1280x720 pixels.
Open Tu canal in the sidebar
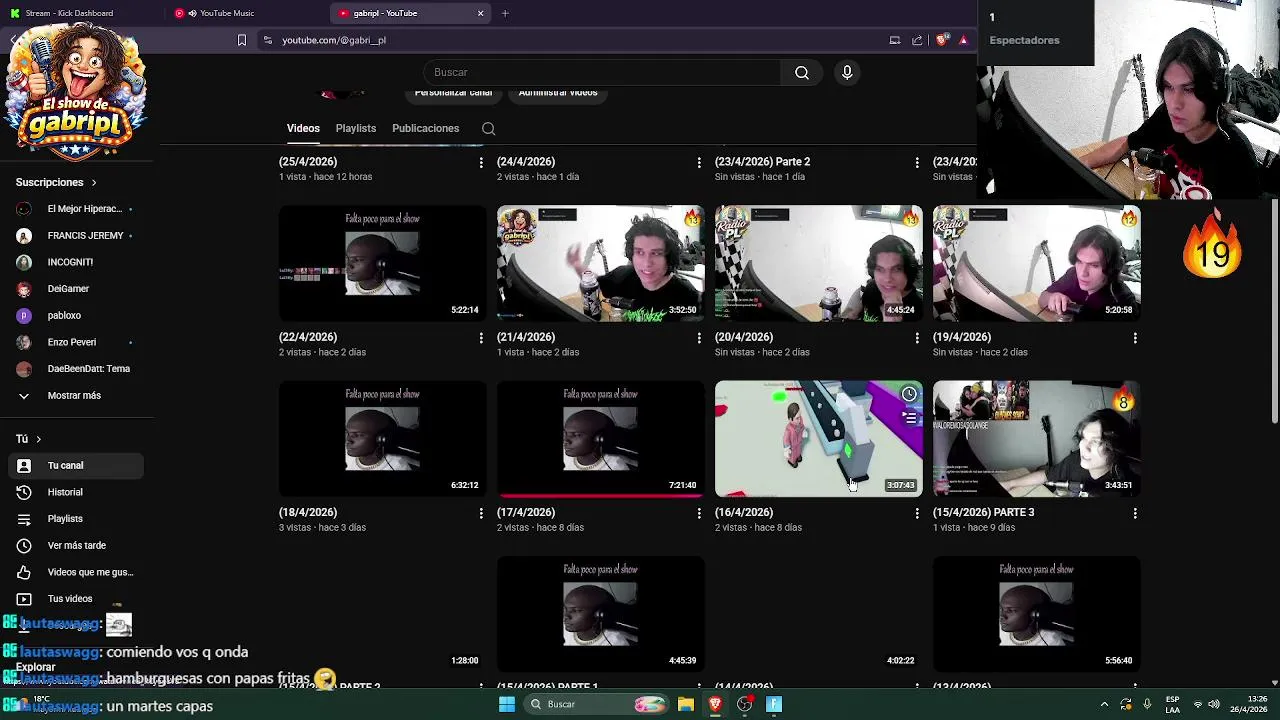(x=76, y=466)
